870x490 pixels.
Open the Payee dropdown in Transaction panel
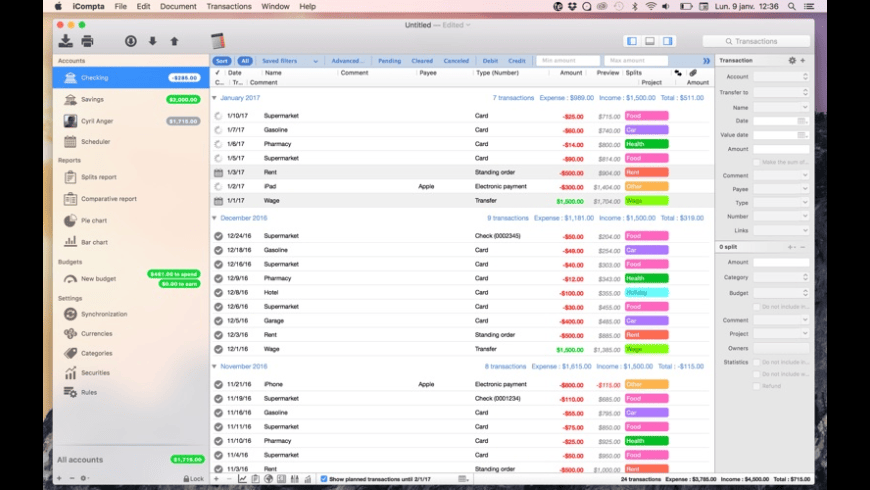coord(781,189)
